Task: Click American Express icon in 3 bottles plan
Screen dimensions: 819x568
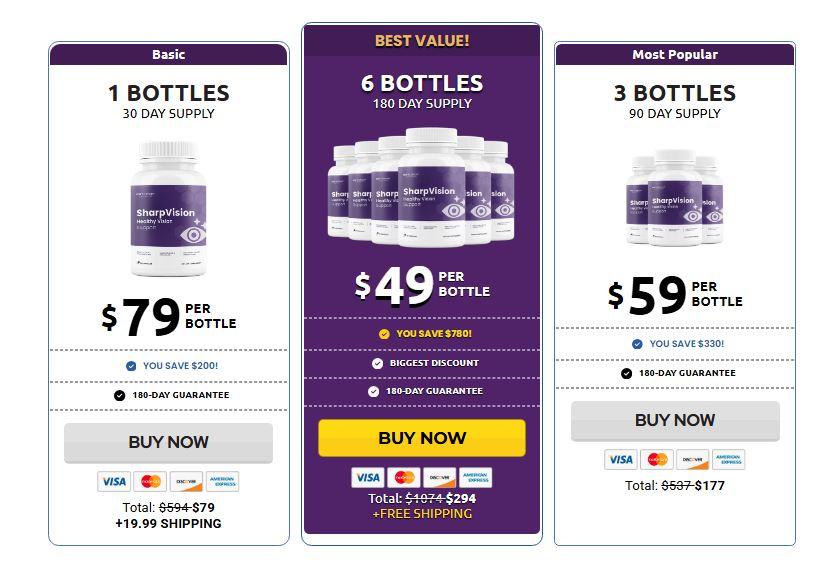Action: click(x=728, y=460)
